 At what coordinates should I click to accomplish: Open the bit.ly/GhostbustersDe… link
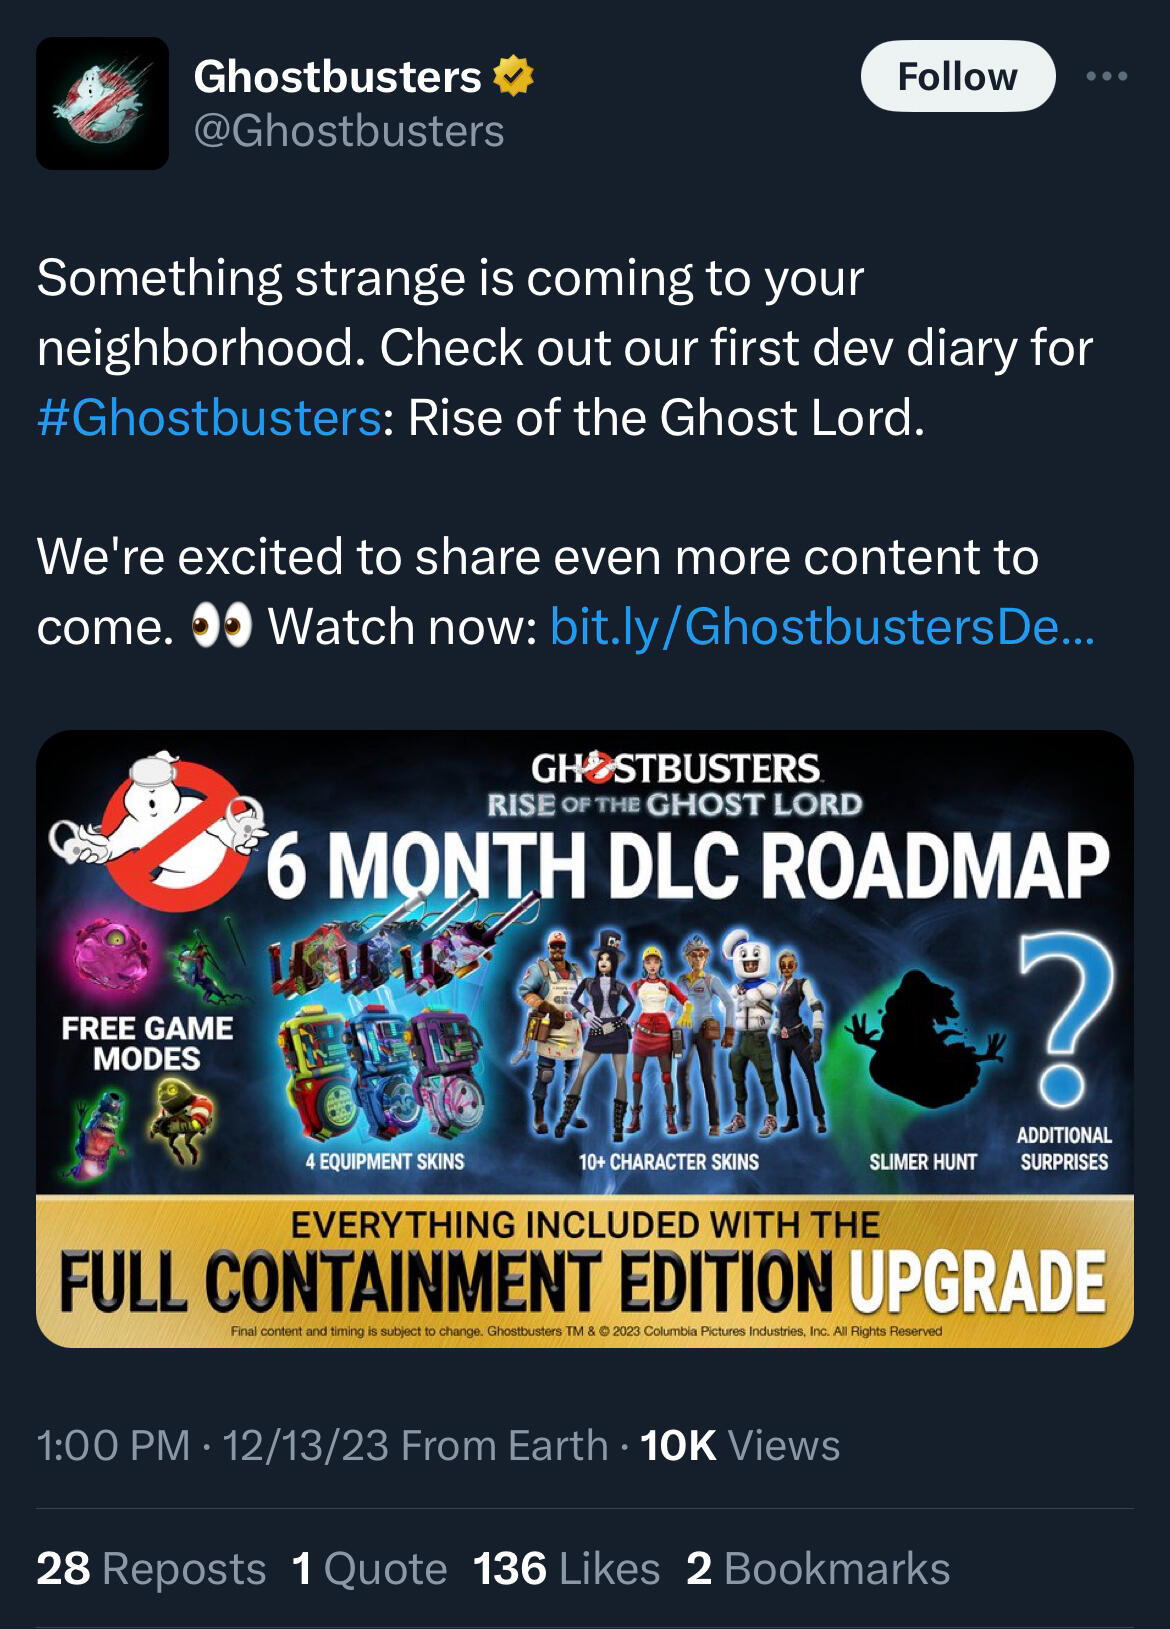pos(822,627)
